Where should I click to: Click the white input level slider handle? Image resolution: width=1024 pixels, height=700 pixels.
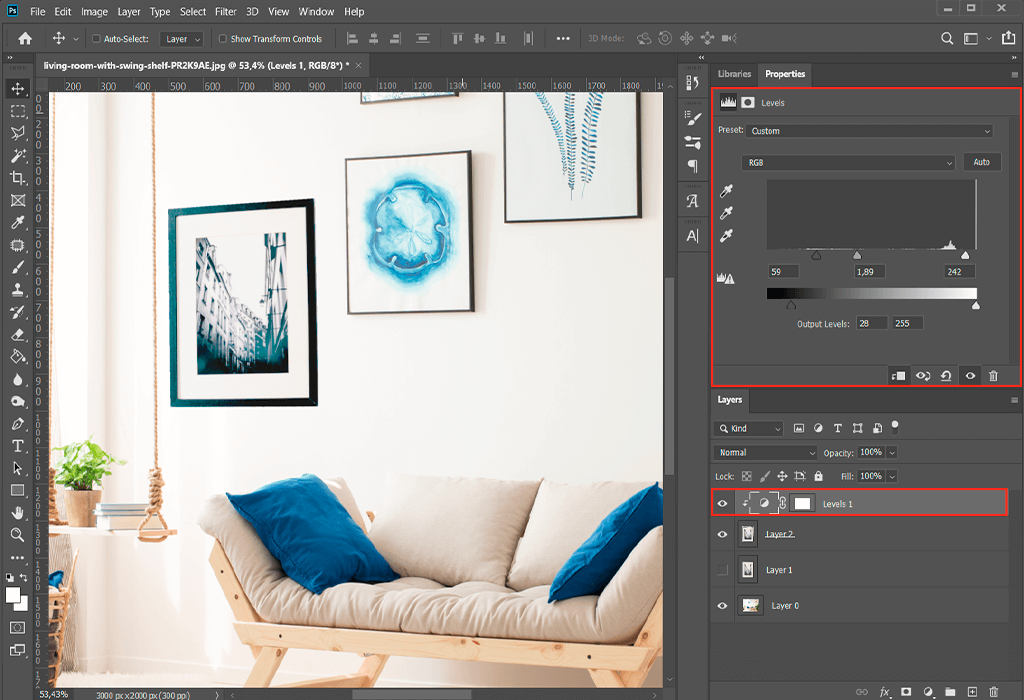coord(965,255)
